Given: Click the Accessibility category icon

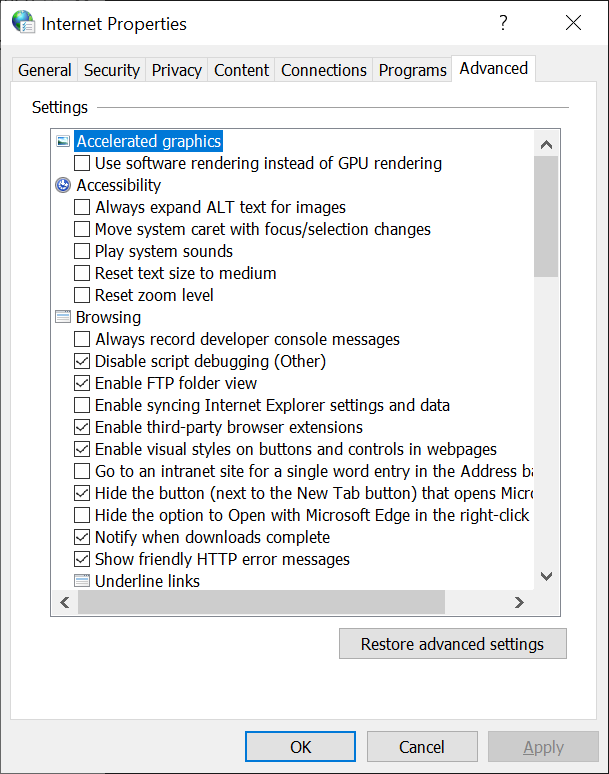Looking at the screenshot, I should [x=63, y=185].
